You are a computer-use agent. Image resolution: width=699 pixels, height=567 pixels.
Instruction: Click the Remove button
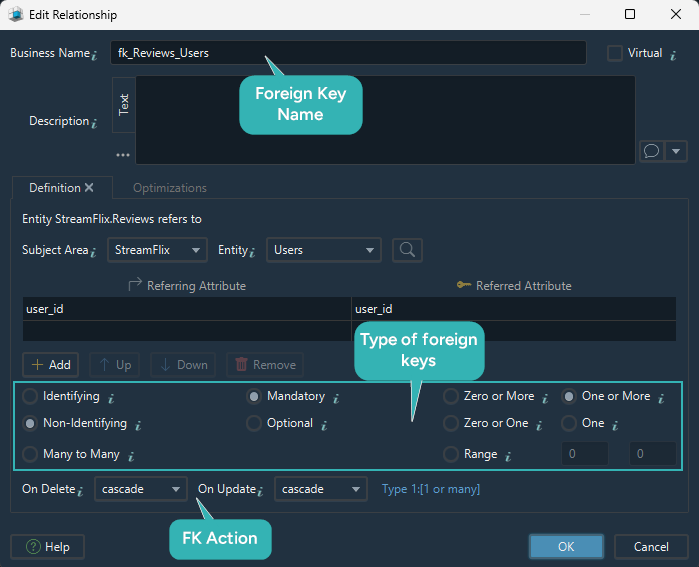coord(265,365)
